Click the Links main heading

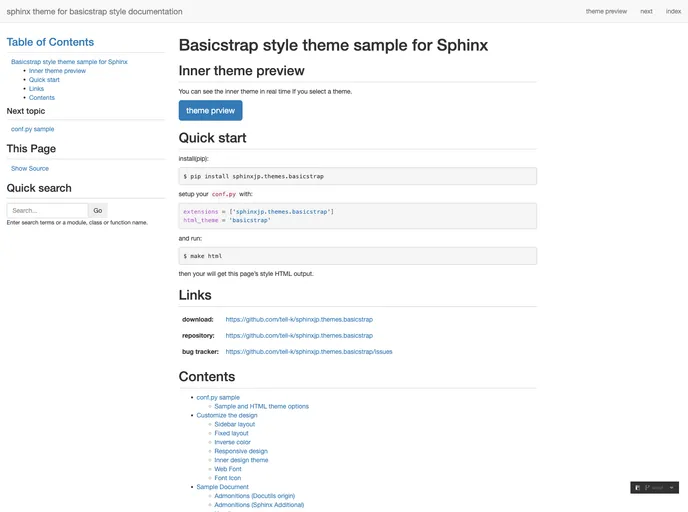(x=195, y=295)
